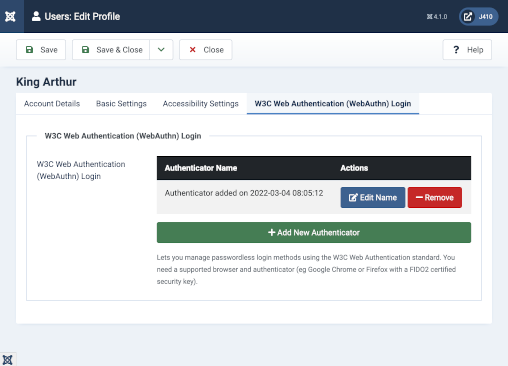The image size is (508, 366).
Task: Click Edit Name for the authenticator
Action: coord(373,197)
